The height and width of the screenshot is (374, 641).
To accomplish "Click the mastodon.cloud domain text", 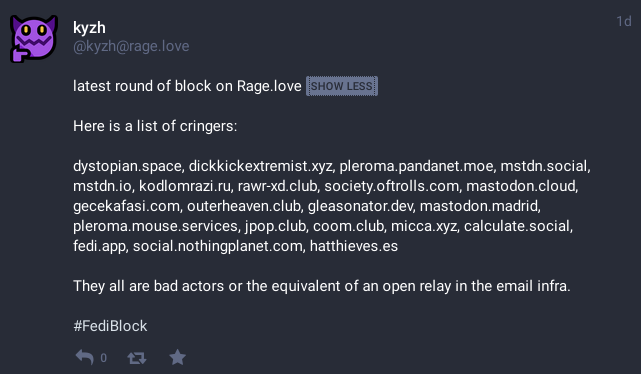I will click(x=520, y=186).
